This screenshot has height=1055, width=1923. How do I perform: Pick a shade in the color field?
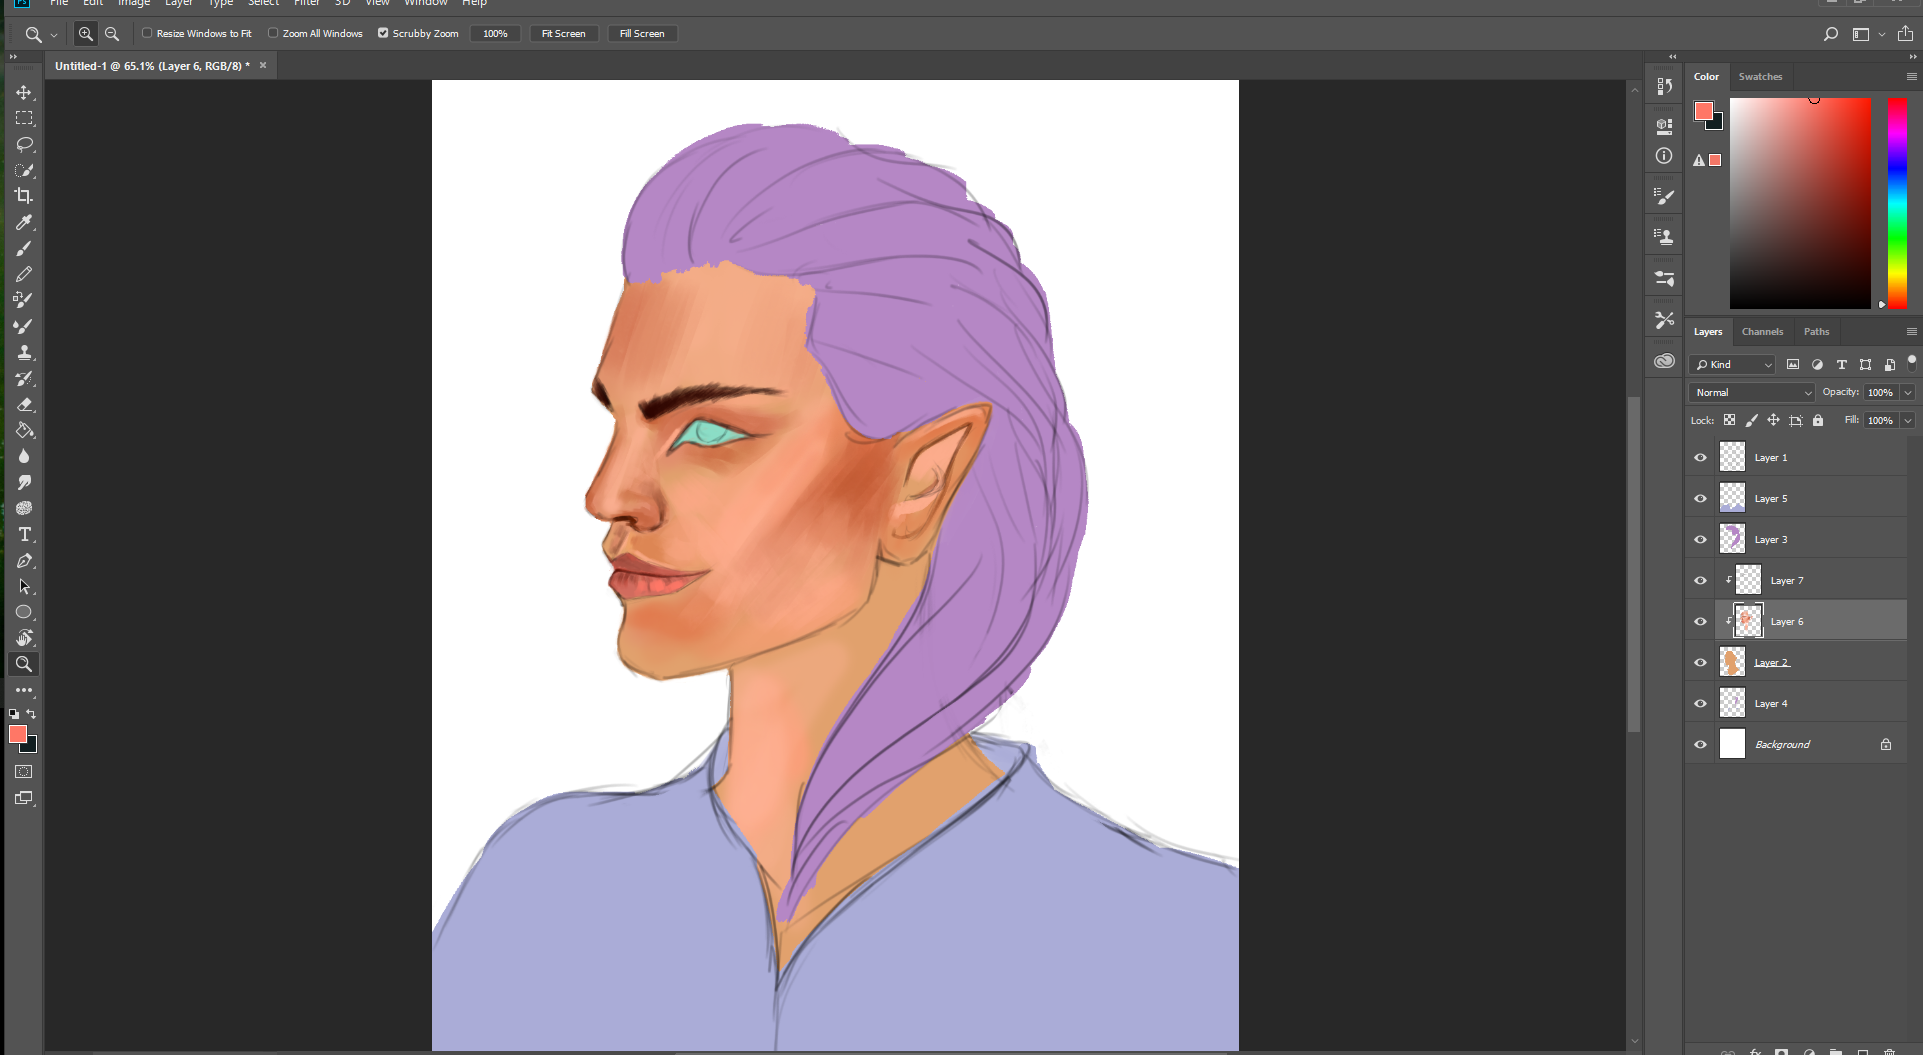point(1800,203)
